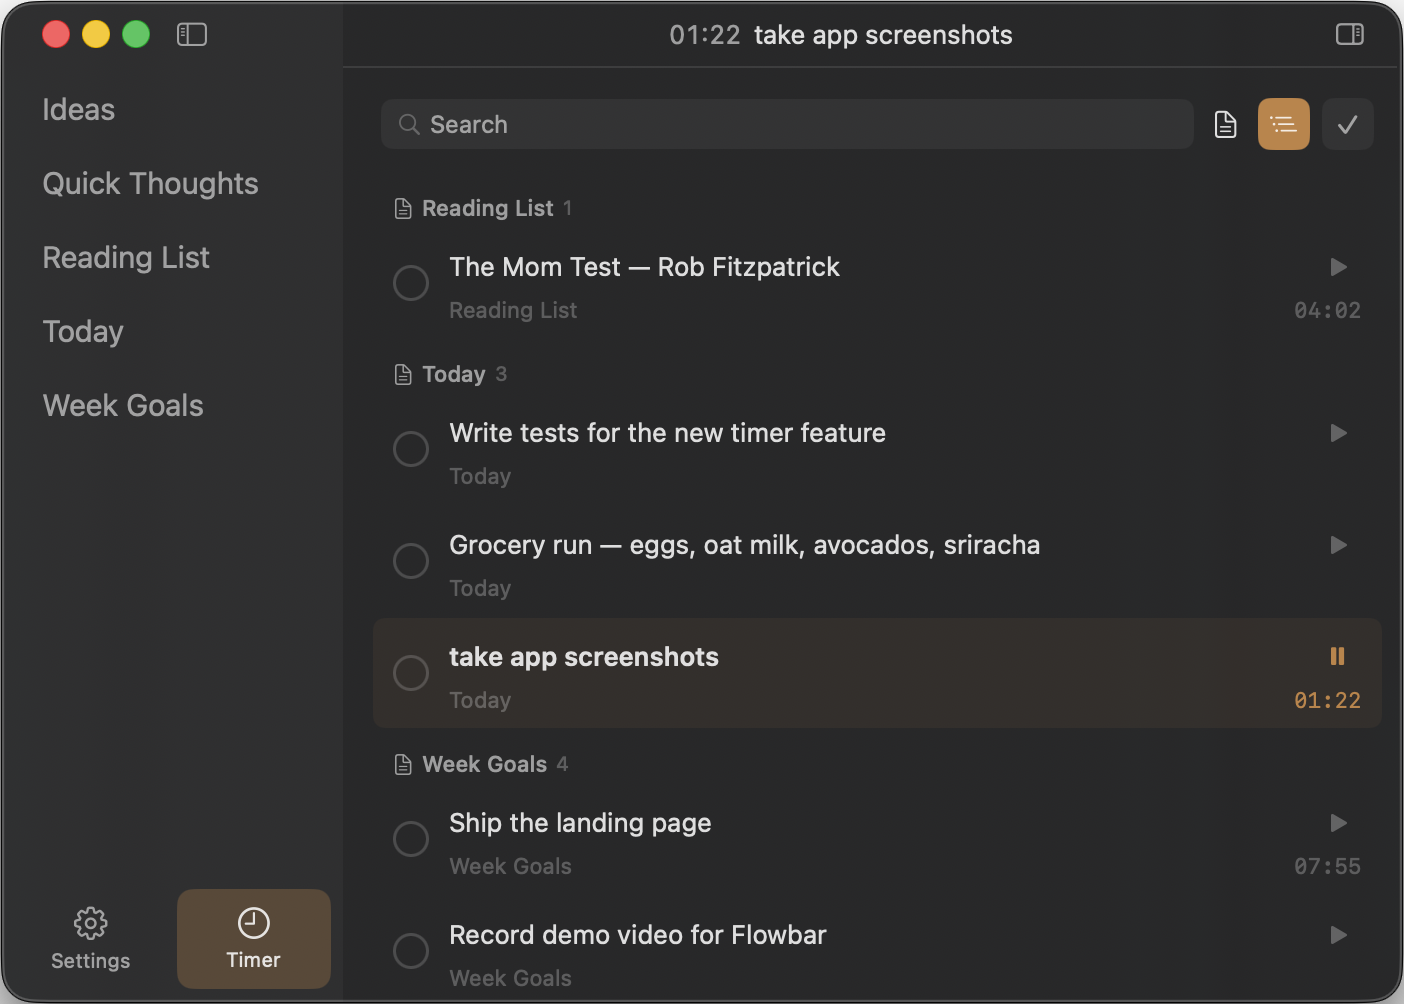Toggle the left sidebar panel icon
This screenshot has width=1404, height=1004.
[x=191, y=35]
